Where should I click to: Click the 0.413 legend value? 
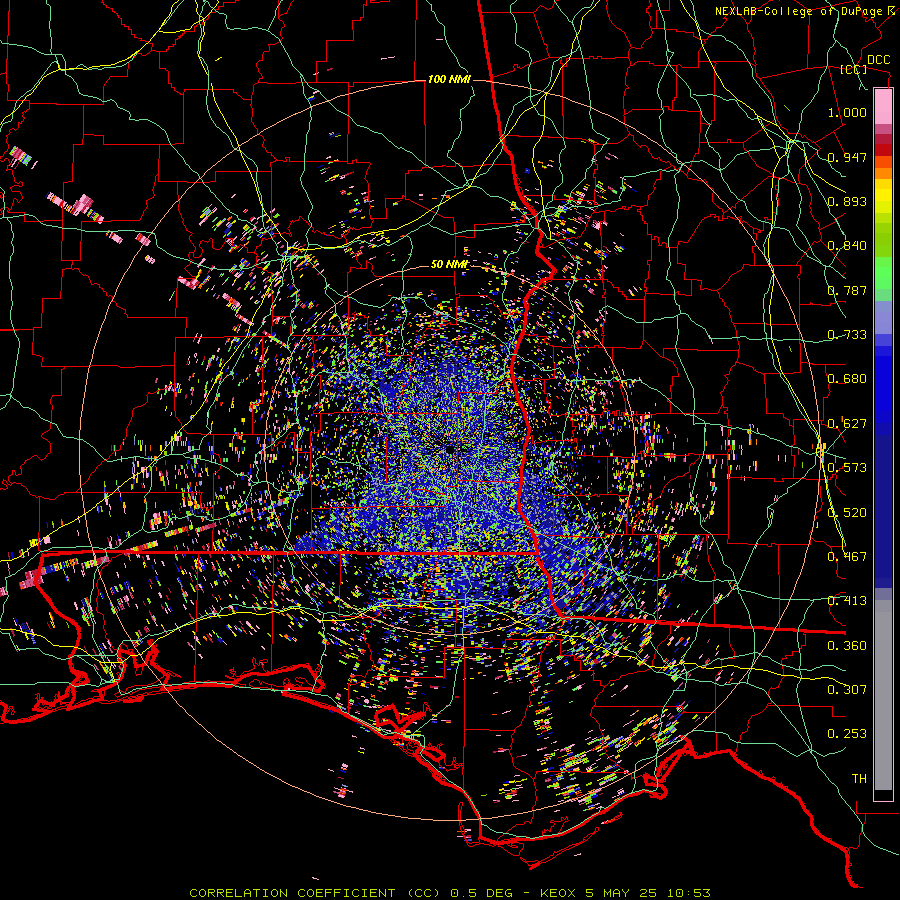coord(847,601)
